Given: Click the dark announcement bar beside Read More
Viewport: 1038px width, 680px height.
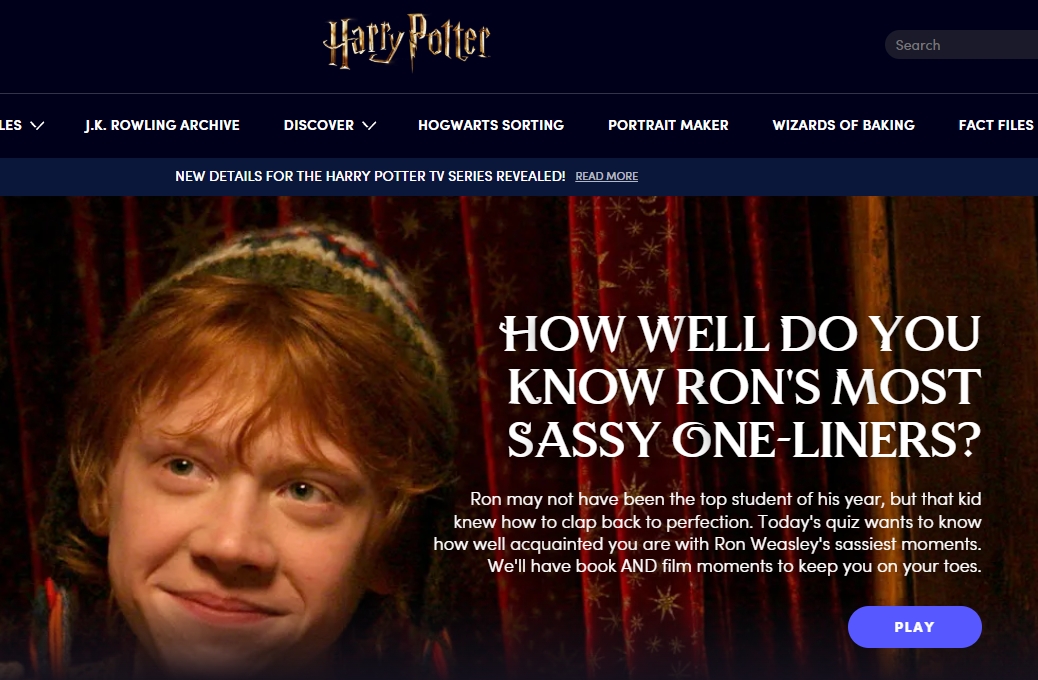Looking at the screenshot, I should tap(834, 176).
